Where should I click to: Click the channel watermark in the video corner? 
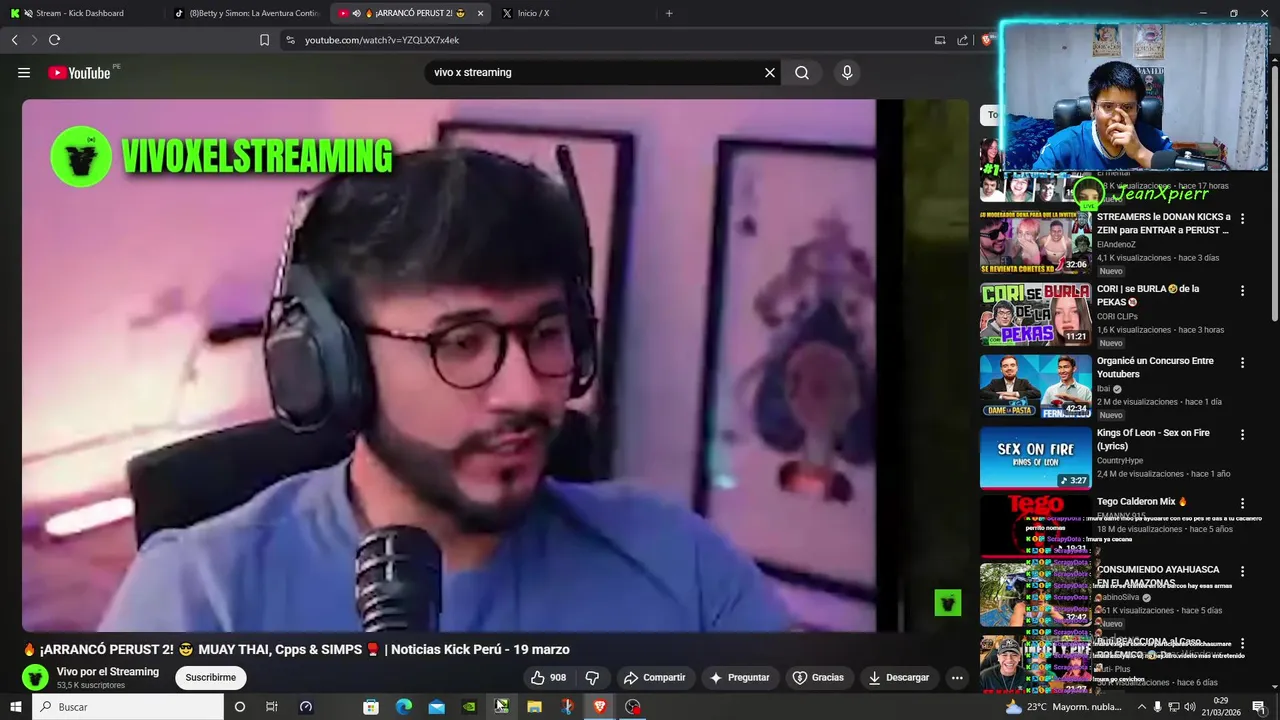[x=947, y=602]
